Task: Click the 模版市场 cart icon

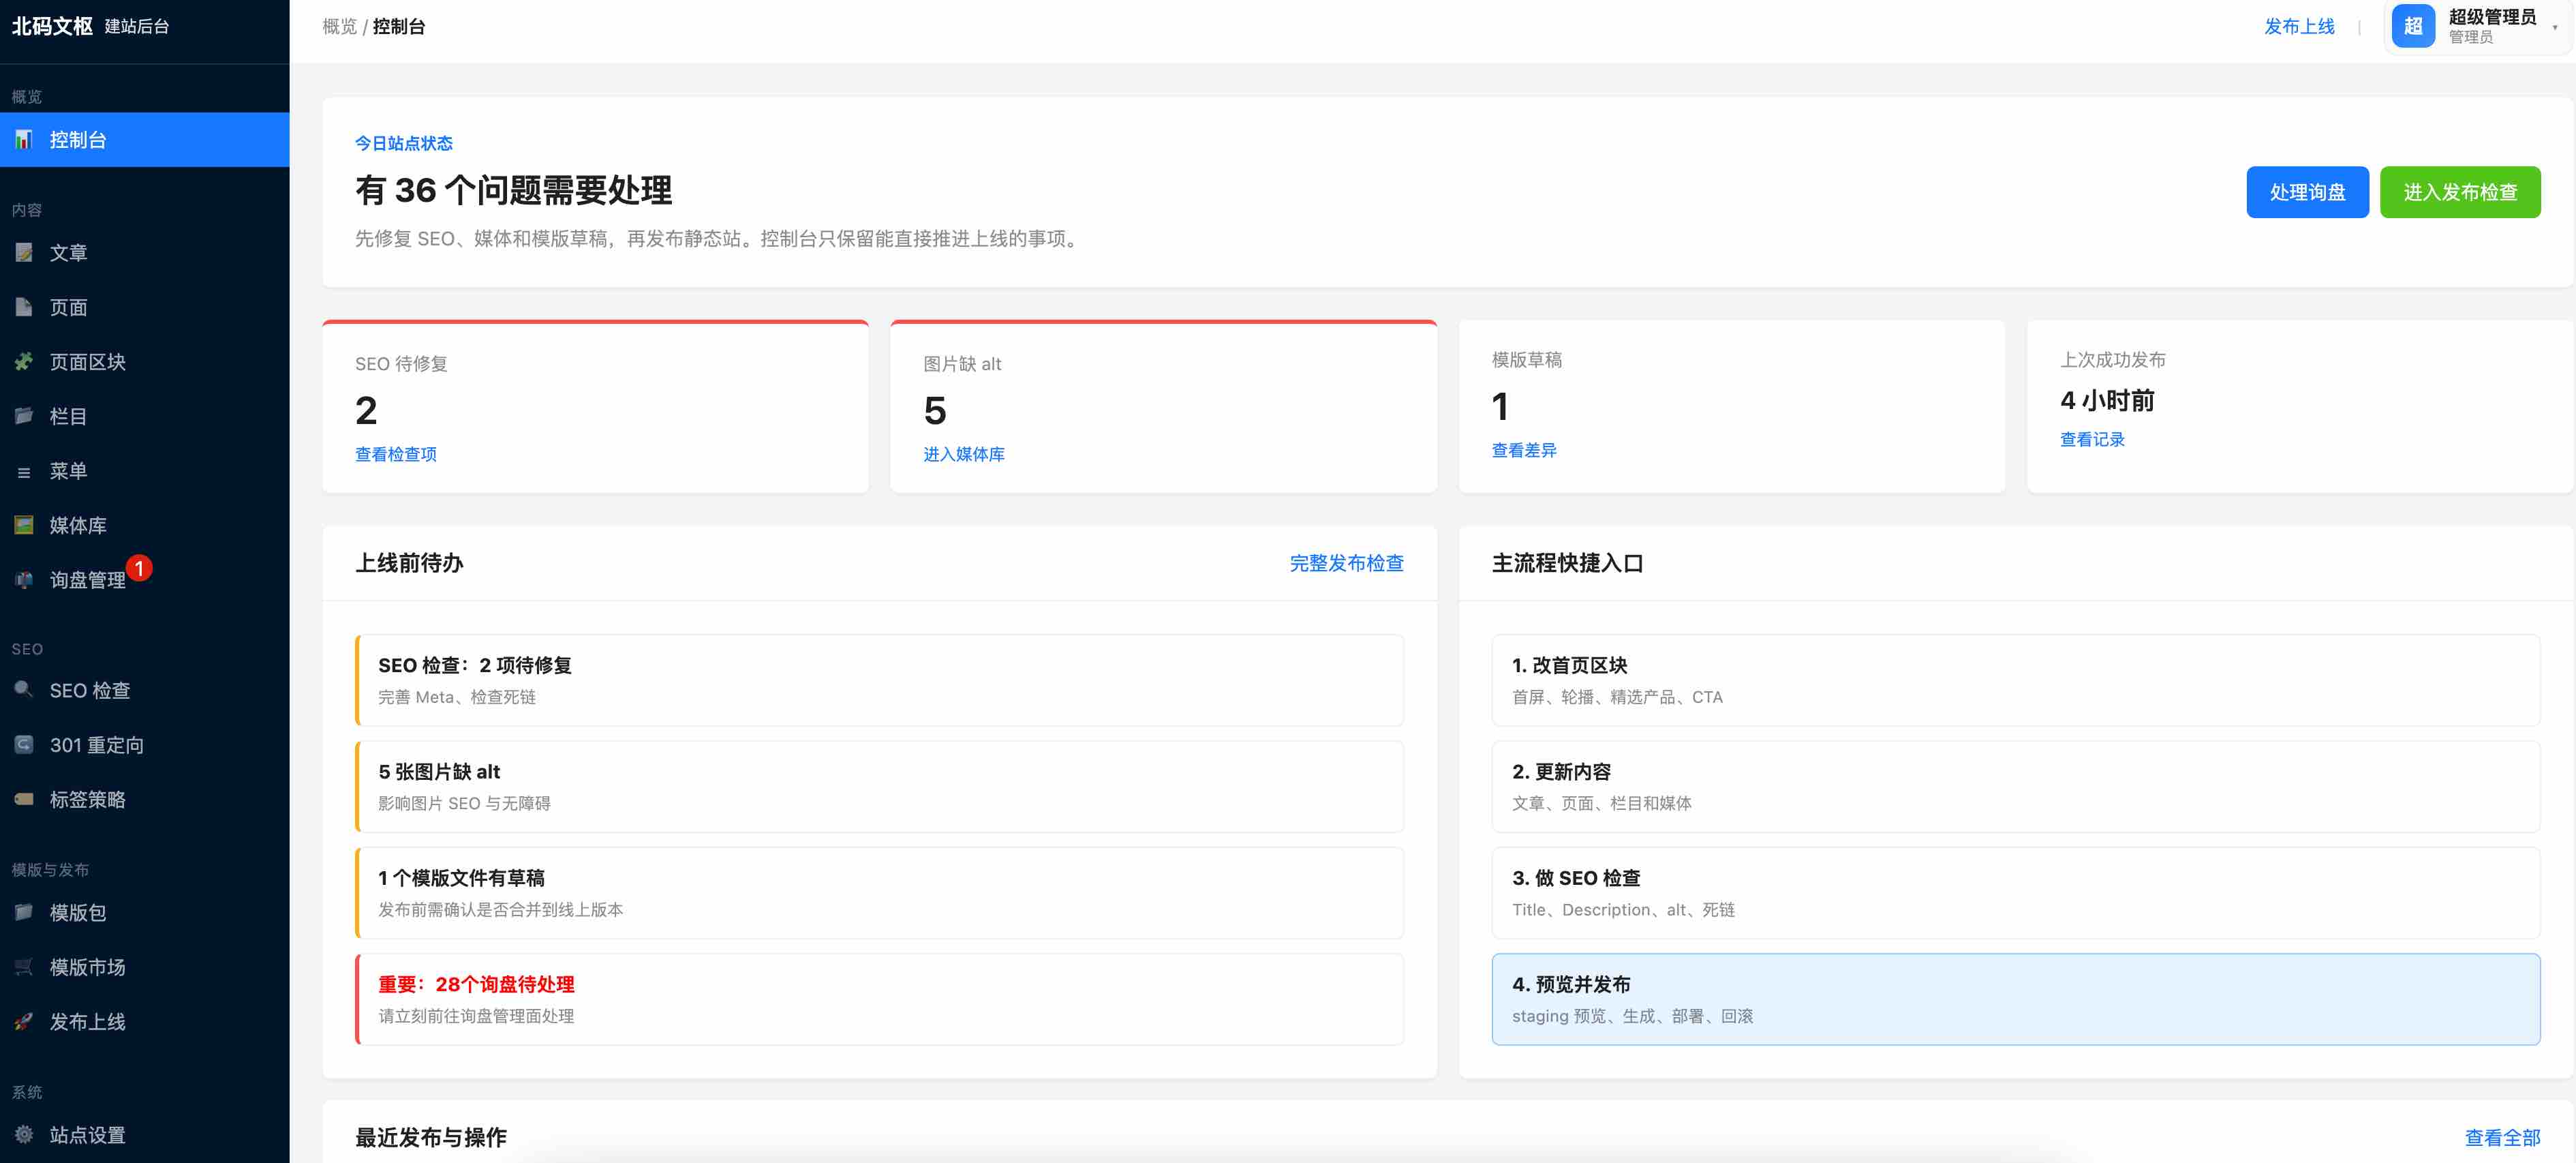Action: (x=24, y=967)
